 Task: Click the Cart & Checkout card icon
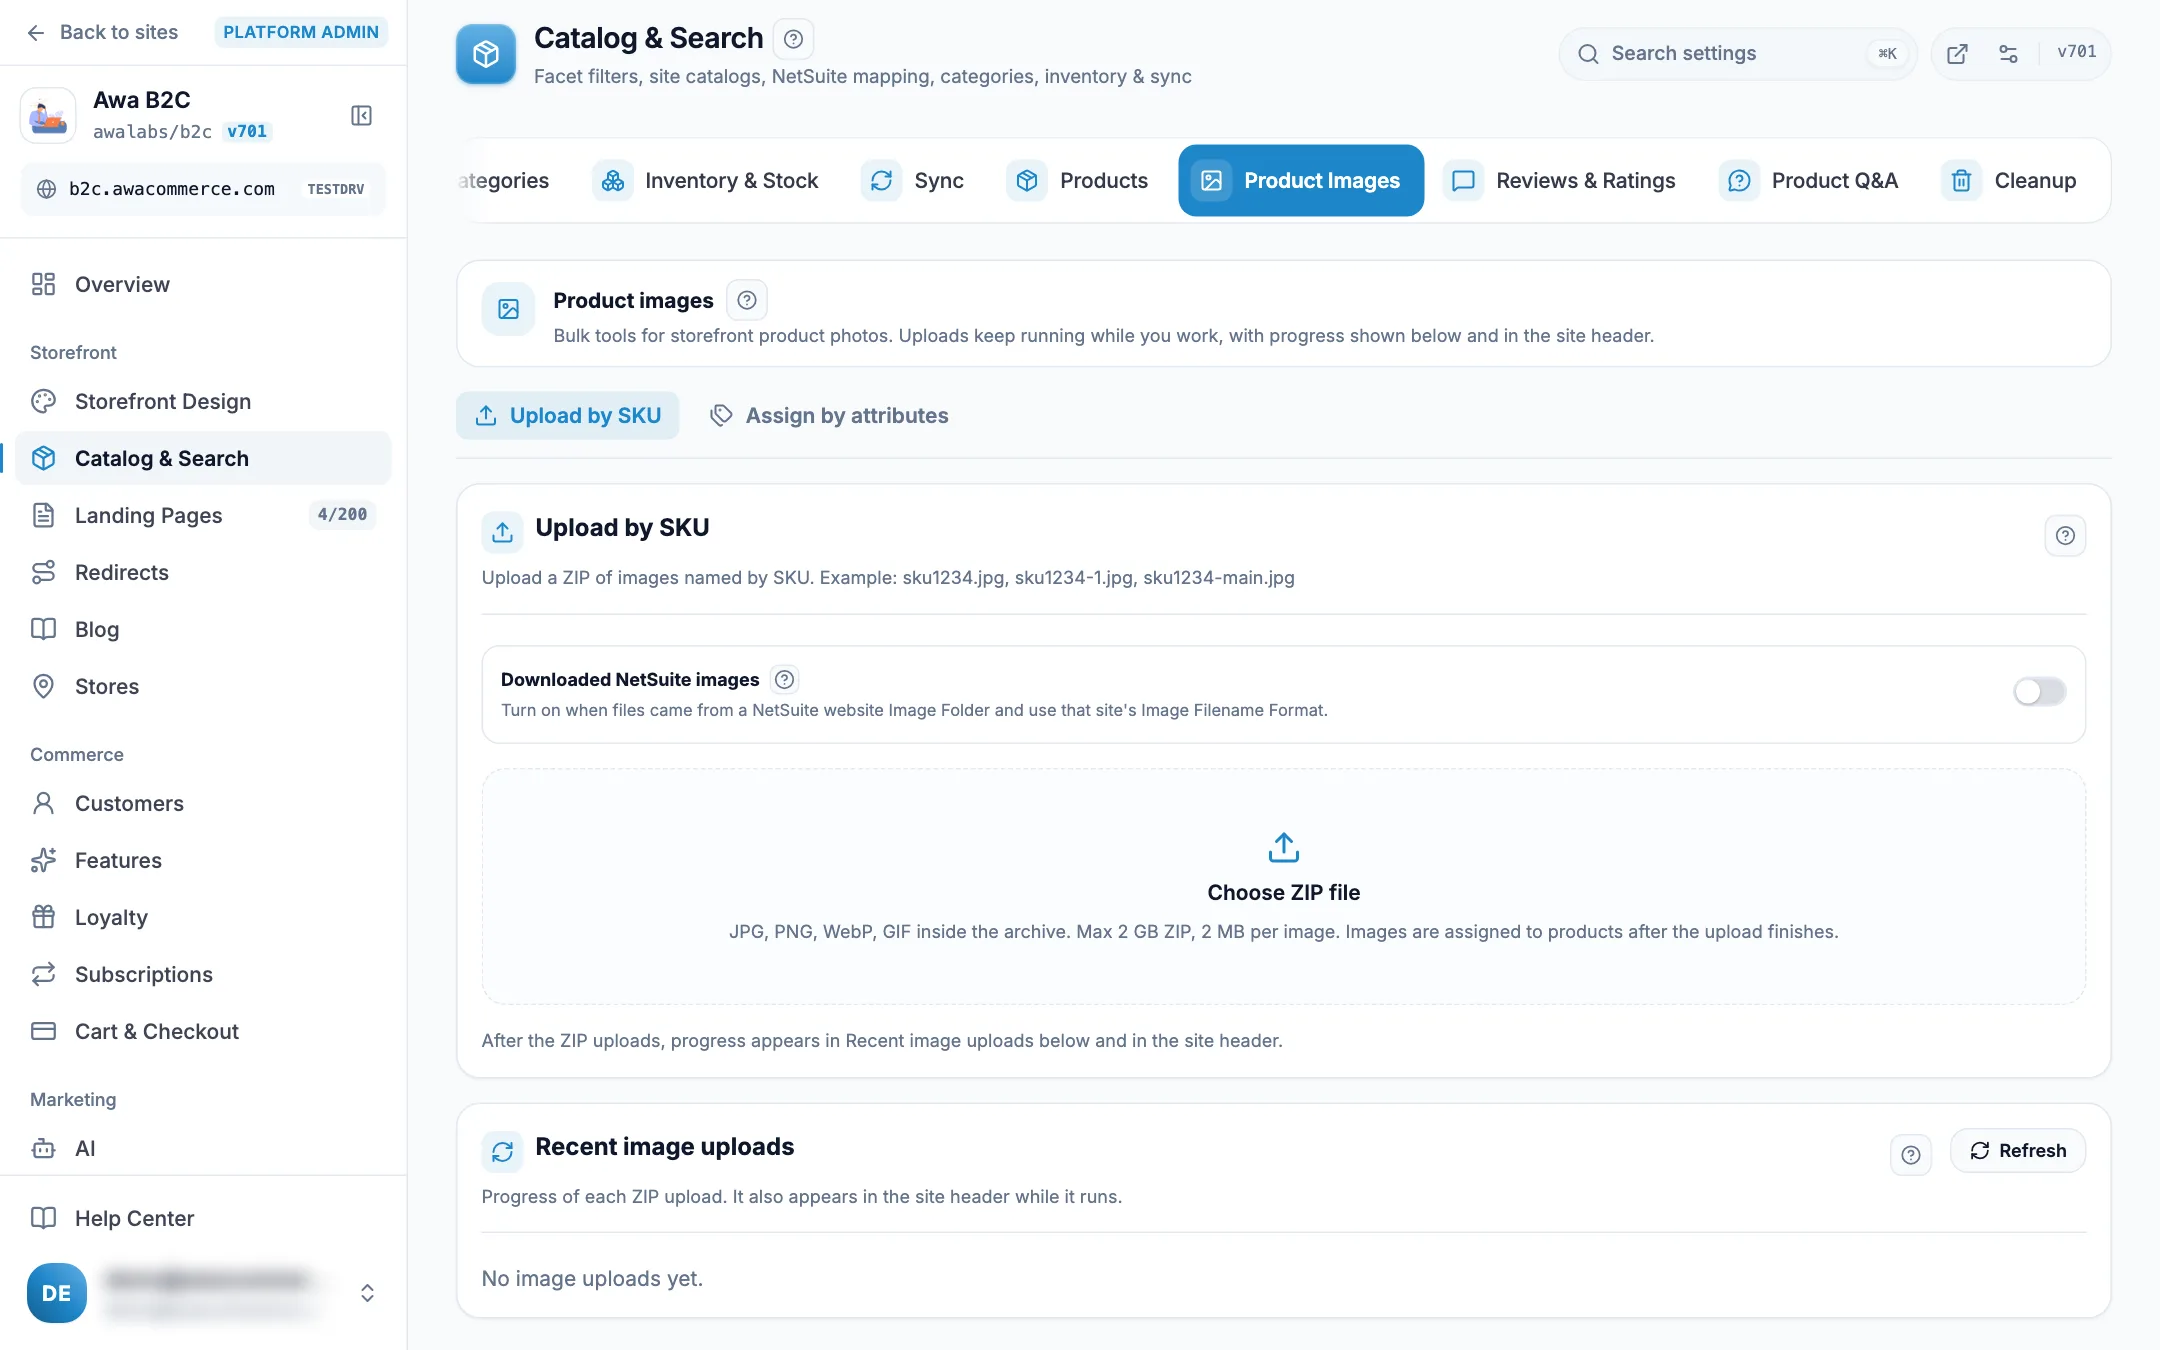pyautogui.click(x=43, y=1031)
